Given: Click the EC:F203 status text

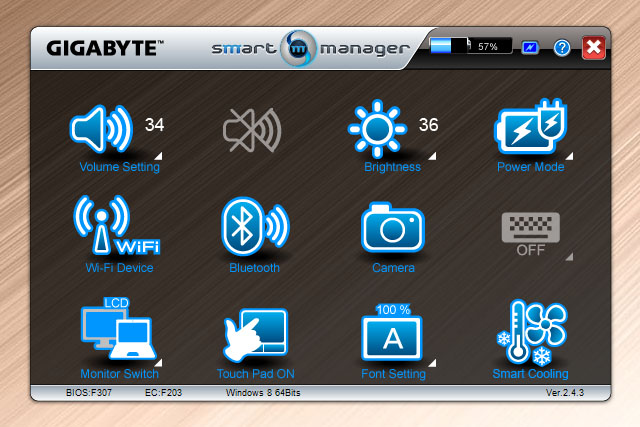Looking at the screenshot, I should [163, 393].
